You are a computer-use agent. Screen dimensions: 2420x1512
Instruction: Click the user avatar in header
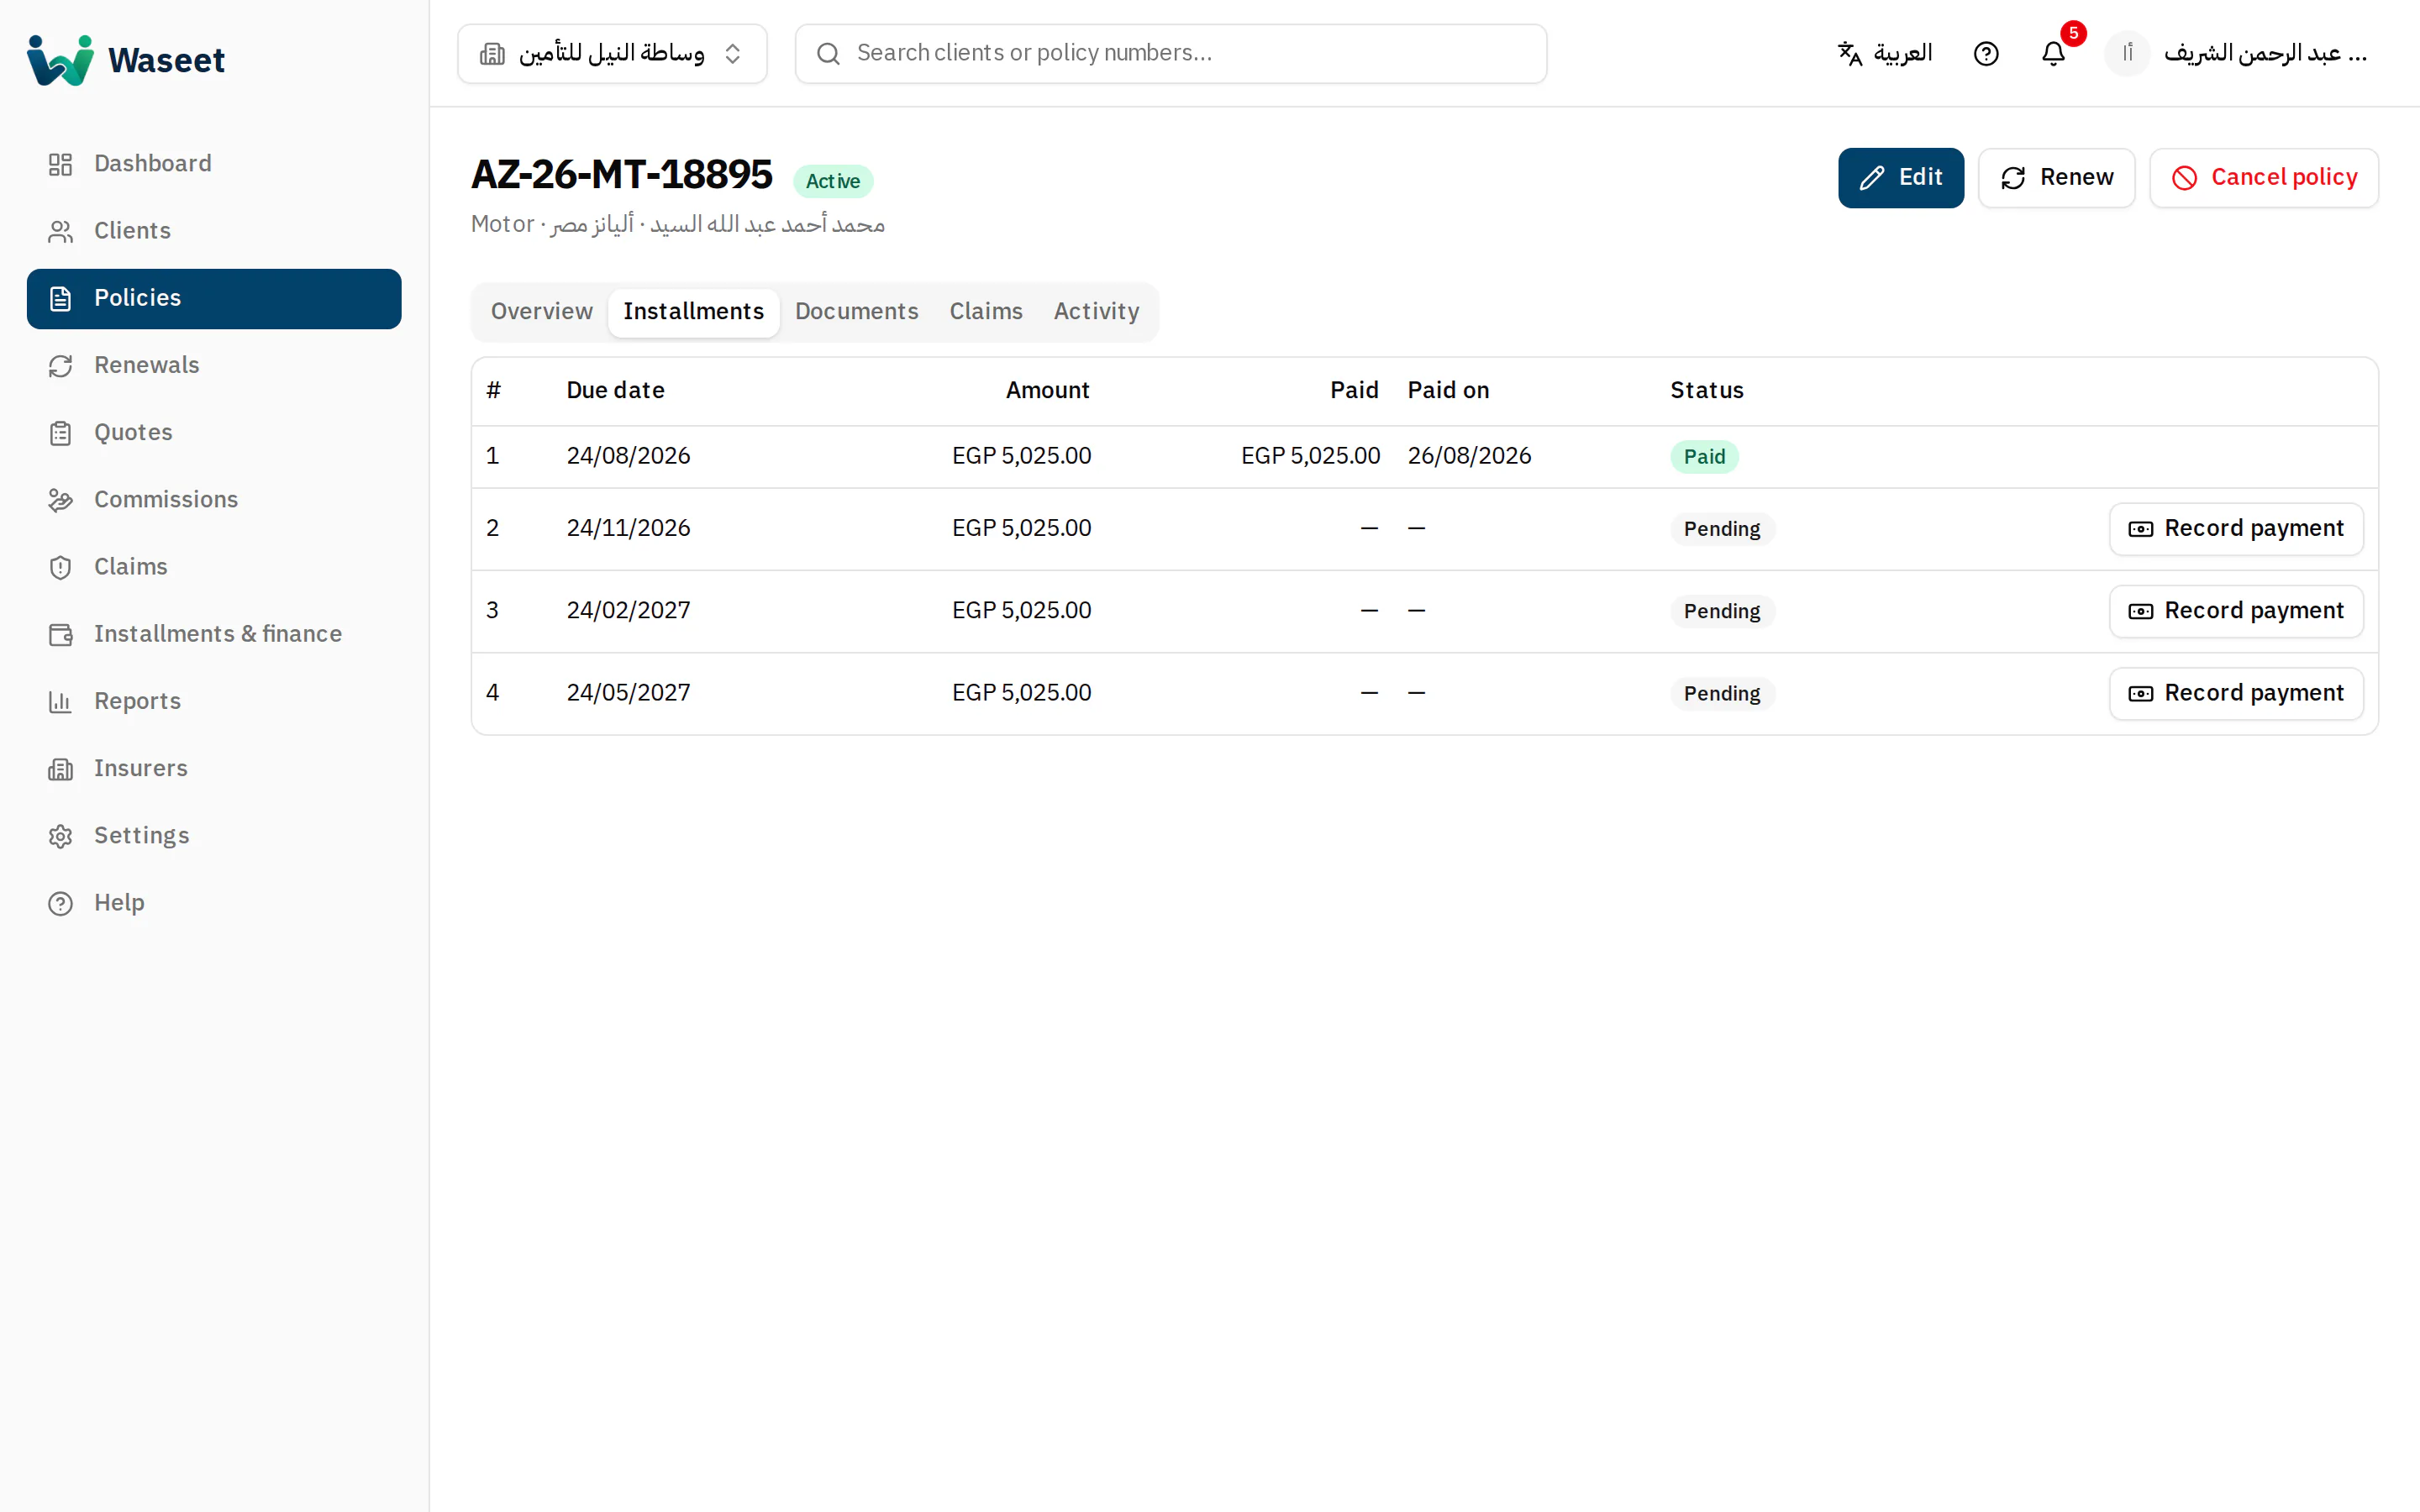(x=2127, y=53)
